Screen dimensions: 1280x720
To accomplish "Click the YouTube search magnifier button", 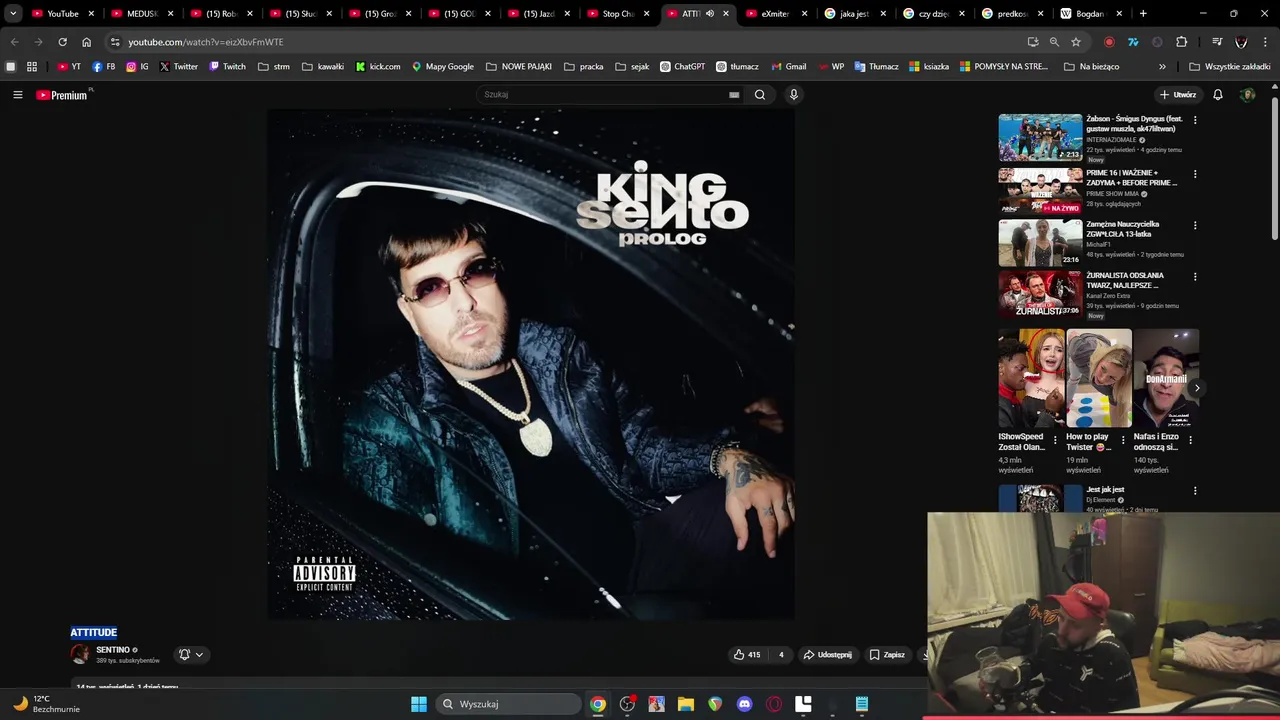I will [760, 95].
